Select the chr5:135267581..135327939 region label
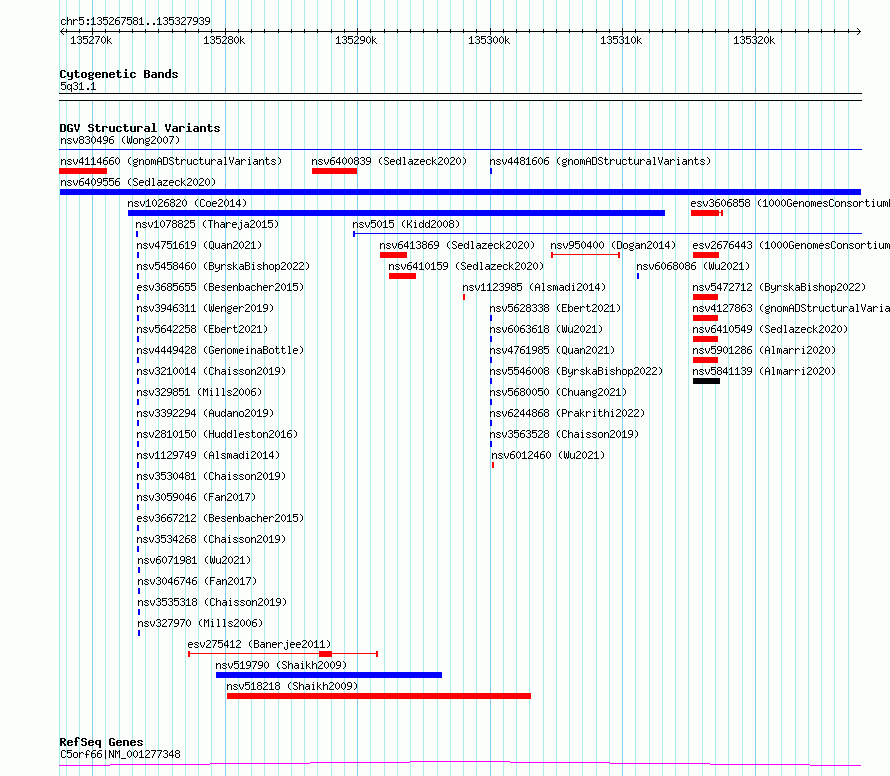Image resolution: width=890 pixels, height=776 pixels. [x=135, y=21]
